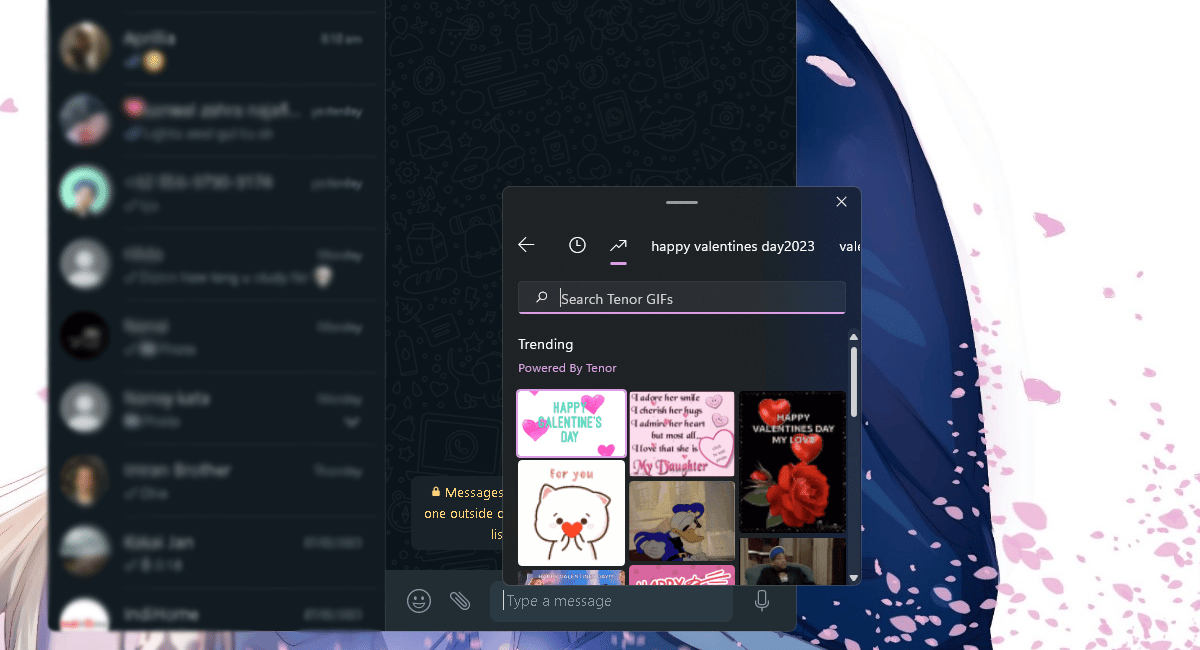The image size is (1200, 650).
Task: Select the red rose Valentines GIF
Action: pyautogui.click(x=792, y=461)
